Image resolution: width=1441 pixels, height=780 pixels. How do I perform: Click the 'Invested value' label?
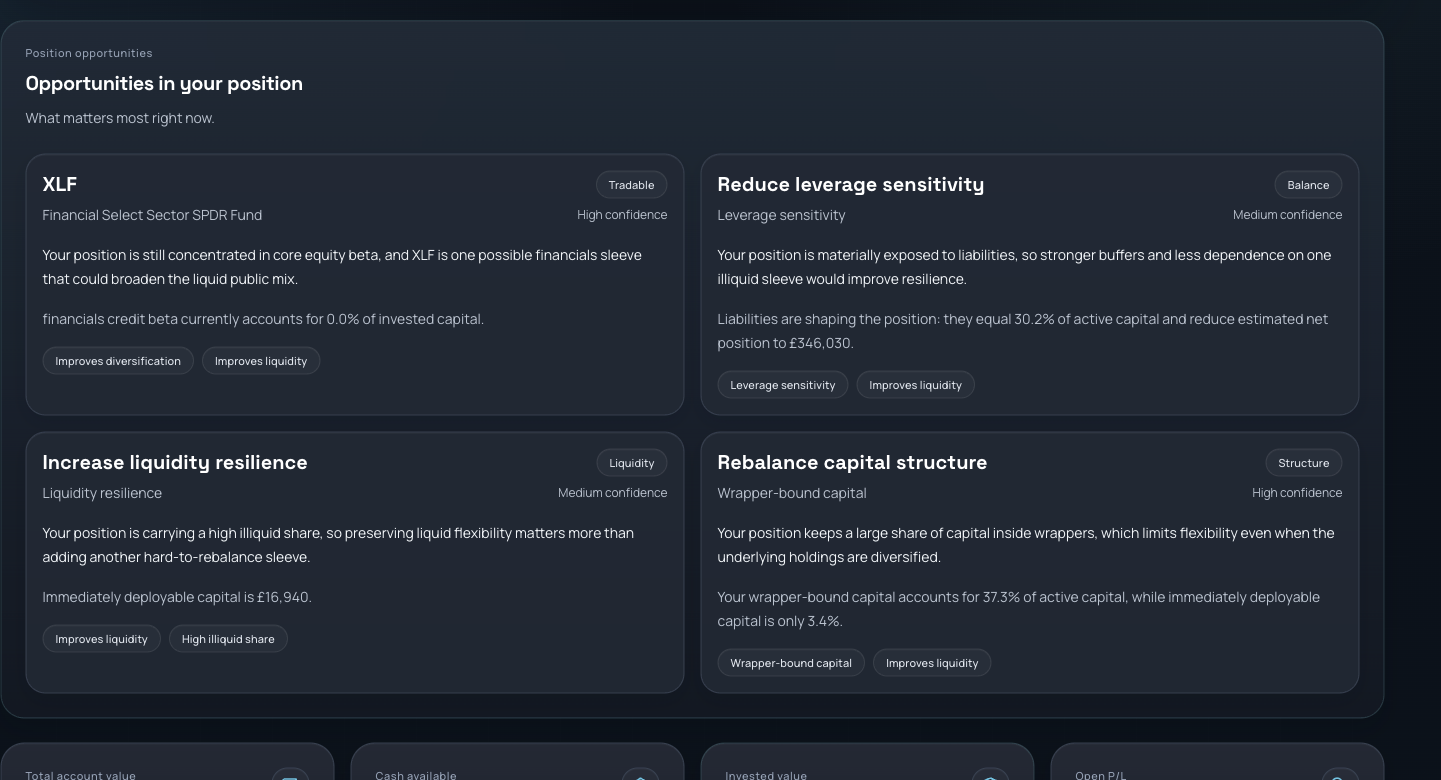[766, 775]
